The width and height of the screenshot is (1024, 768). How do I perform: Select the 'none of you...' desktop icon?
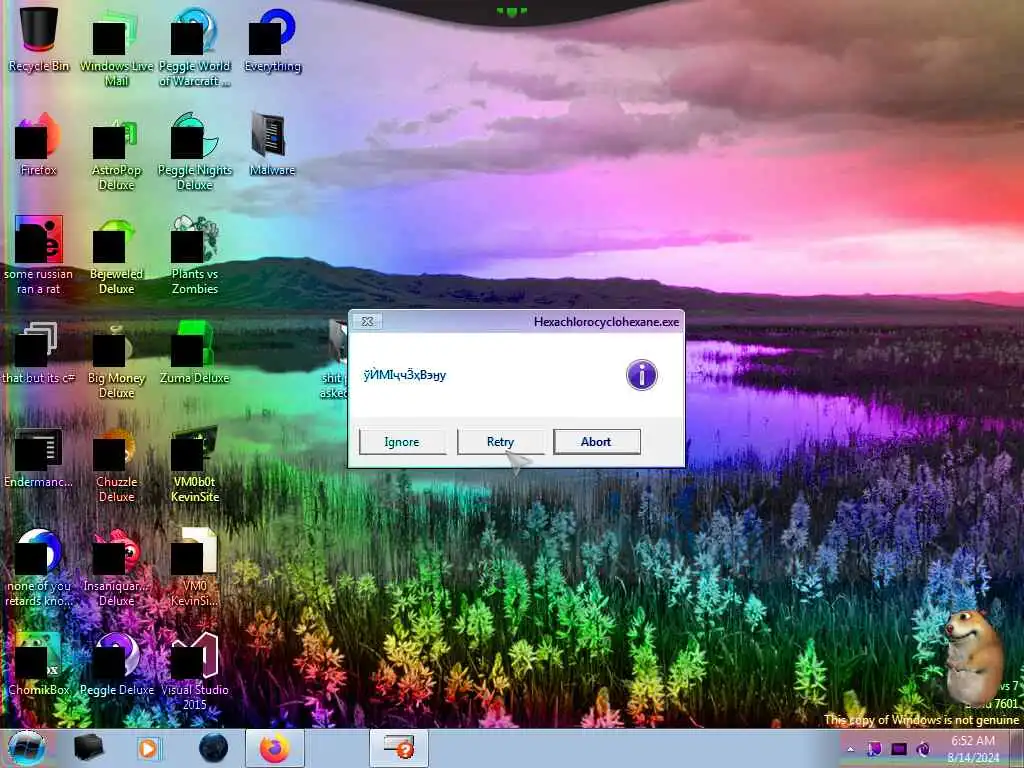[x=39, y=567]
